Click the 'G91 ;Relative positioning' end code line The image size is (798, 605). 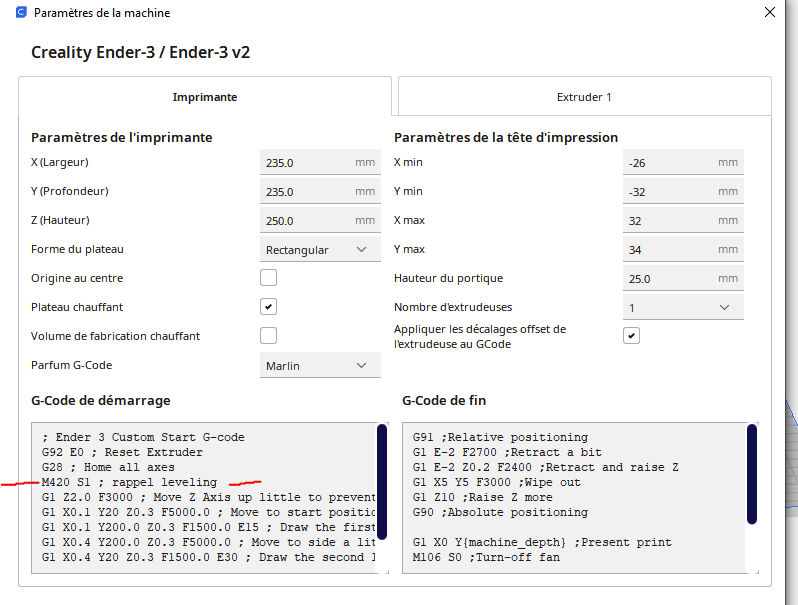tap(500, 437)
